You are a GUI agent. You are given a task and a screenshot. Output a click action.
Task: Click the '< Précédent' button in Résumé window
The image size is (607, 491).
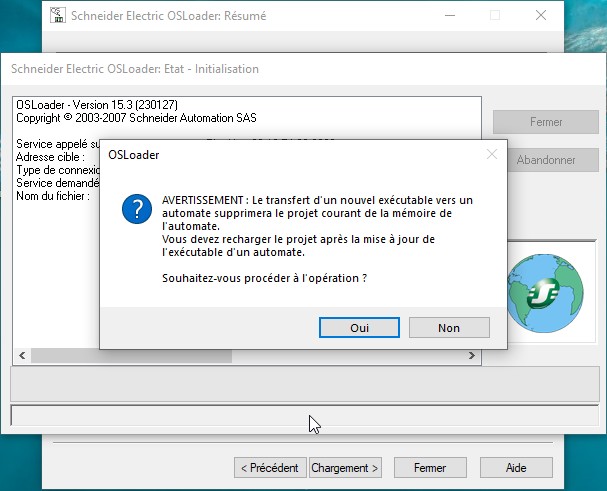point(270,468)
